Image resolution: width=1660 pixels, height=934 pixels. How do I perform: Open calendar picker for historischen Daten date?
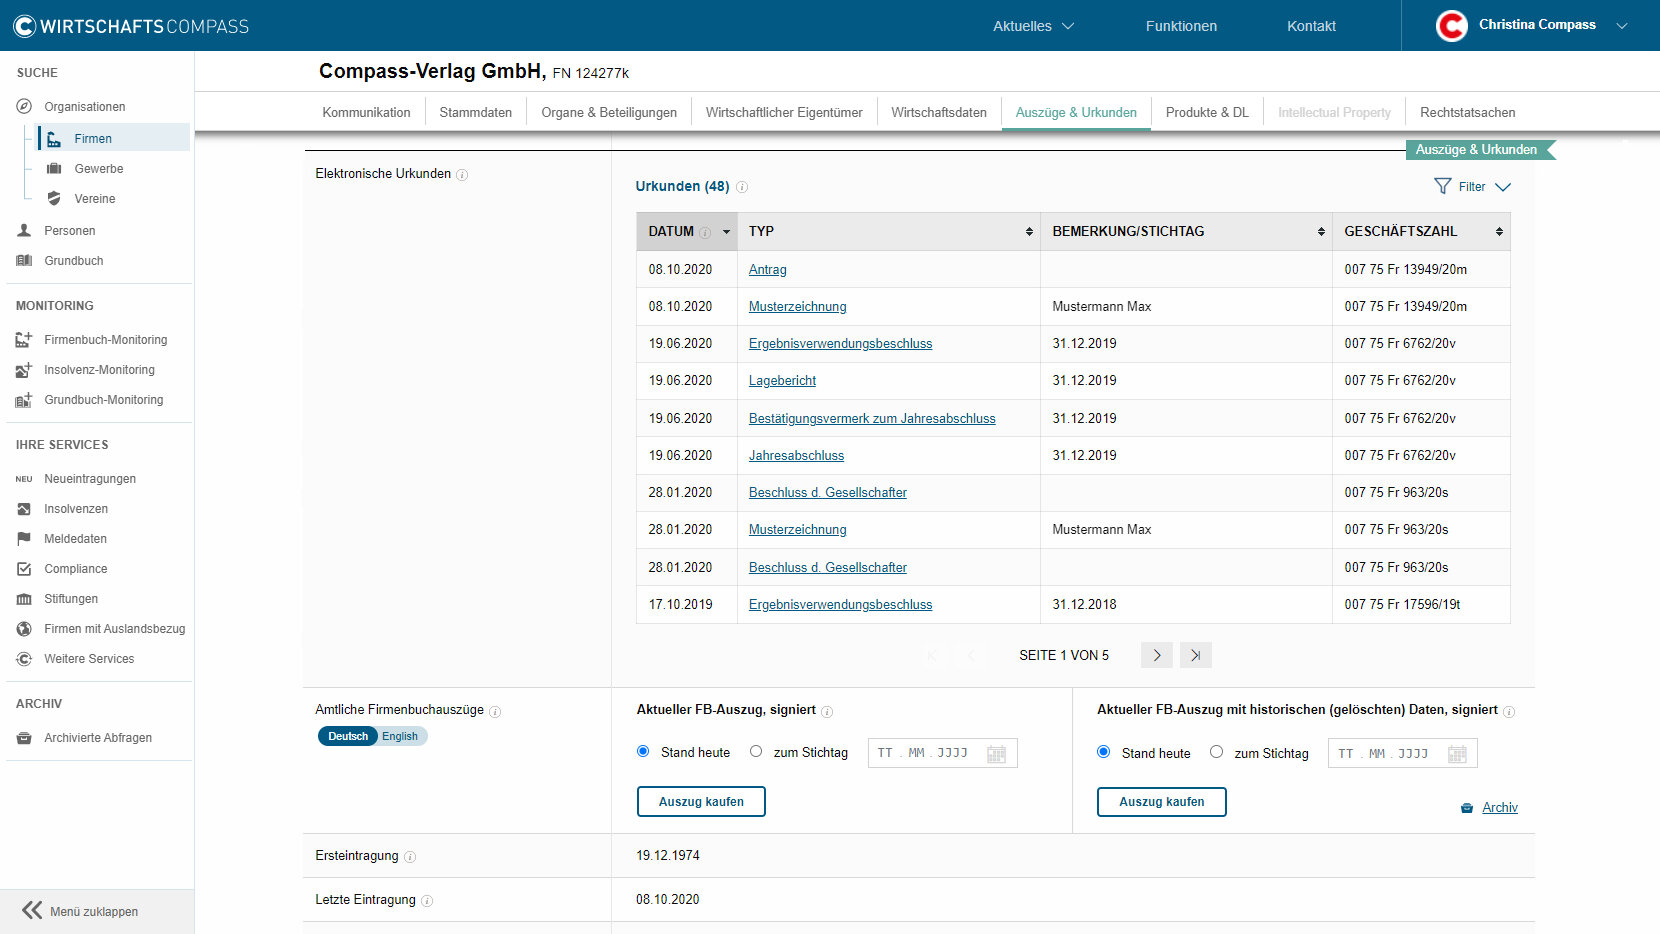1457,754
